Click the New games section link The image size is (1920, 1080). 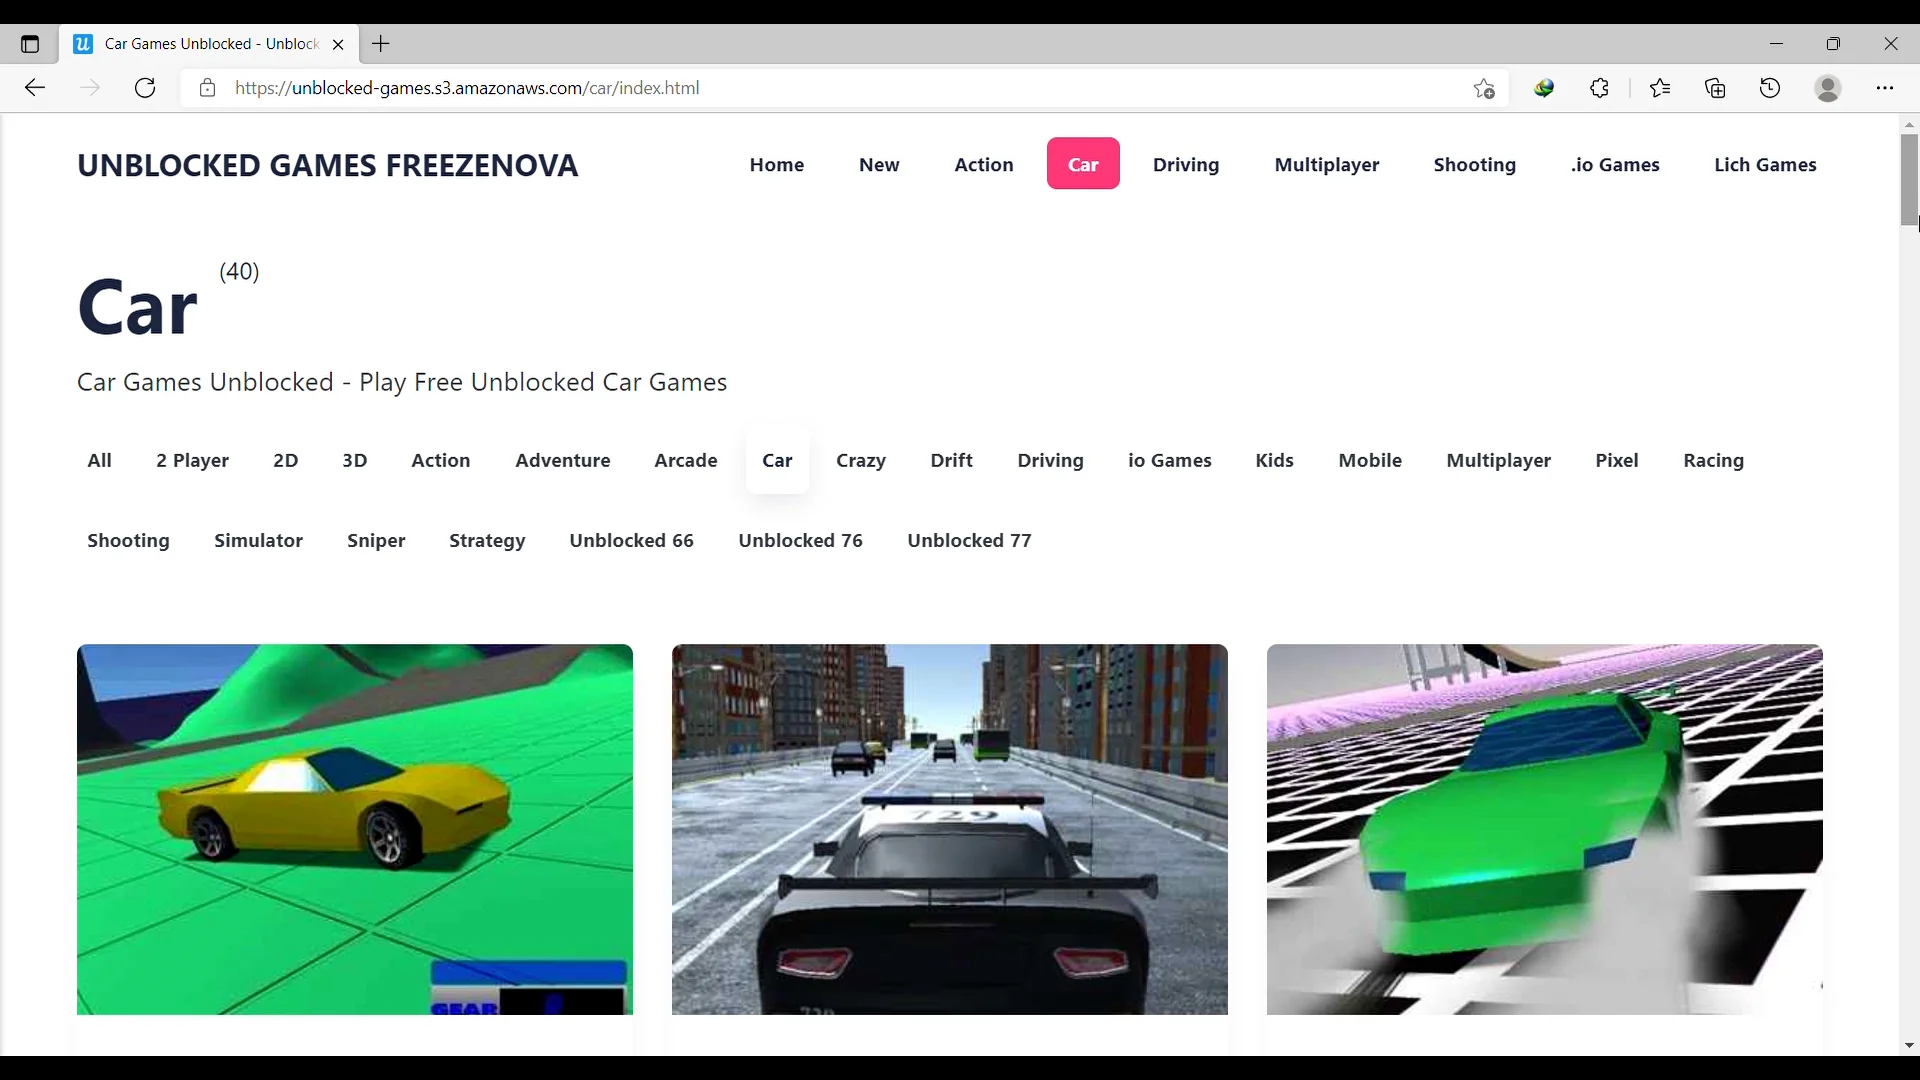click(x=880, y=164)
